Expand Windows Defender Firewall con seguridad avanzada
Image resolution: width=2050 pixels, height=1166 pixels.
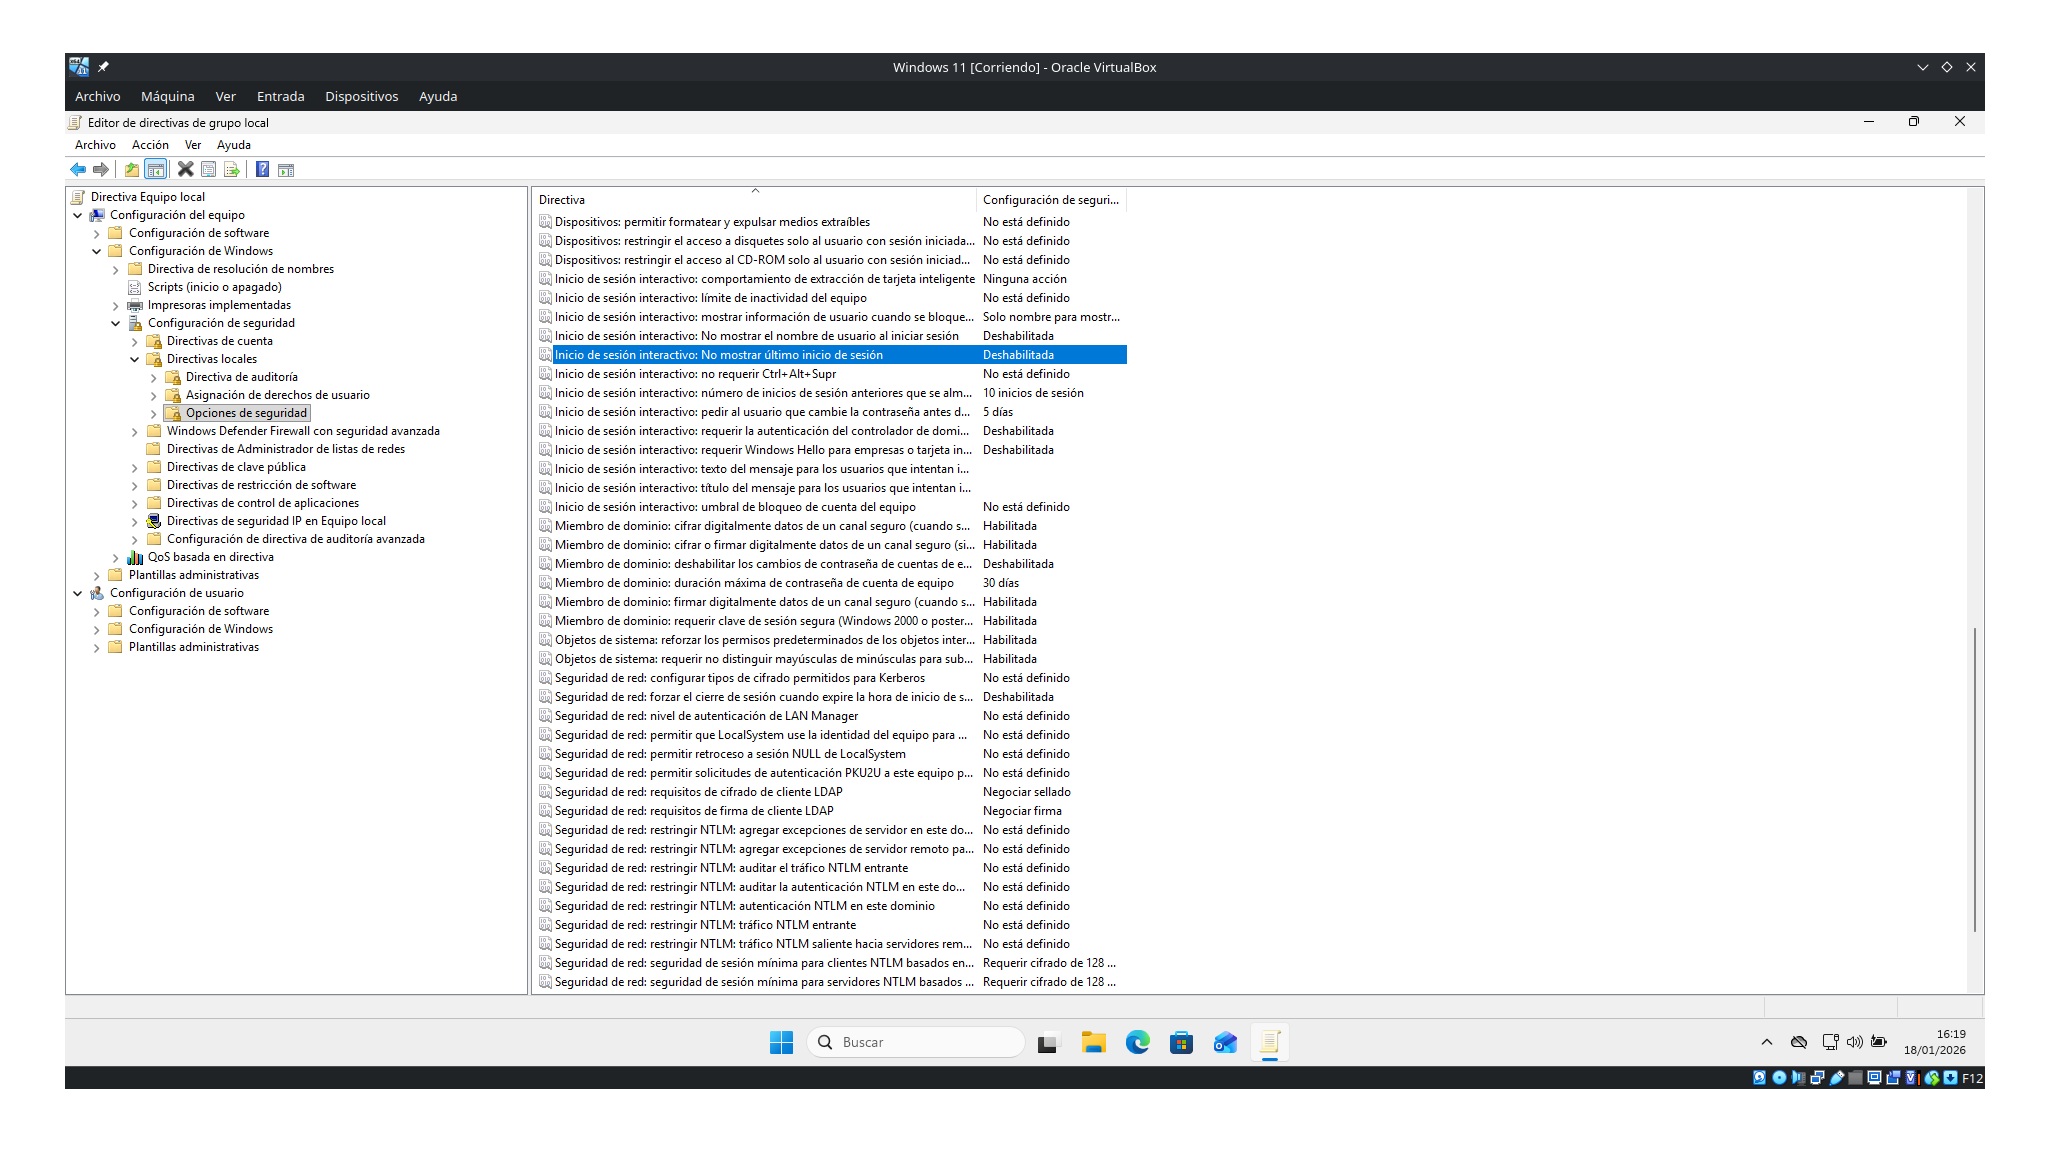(135, 431)
